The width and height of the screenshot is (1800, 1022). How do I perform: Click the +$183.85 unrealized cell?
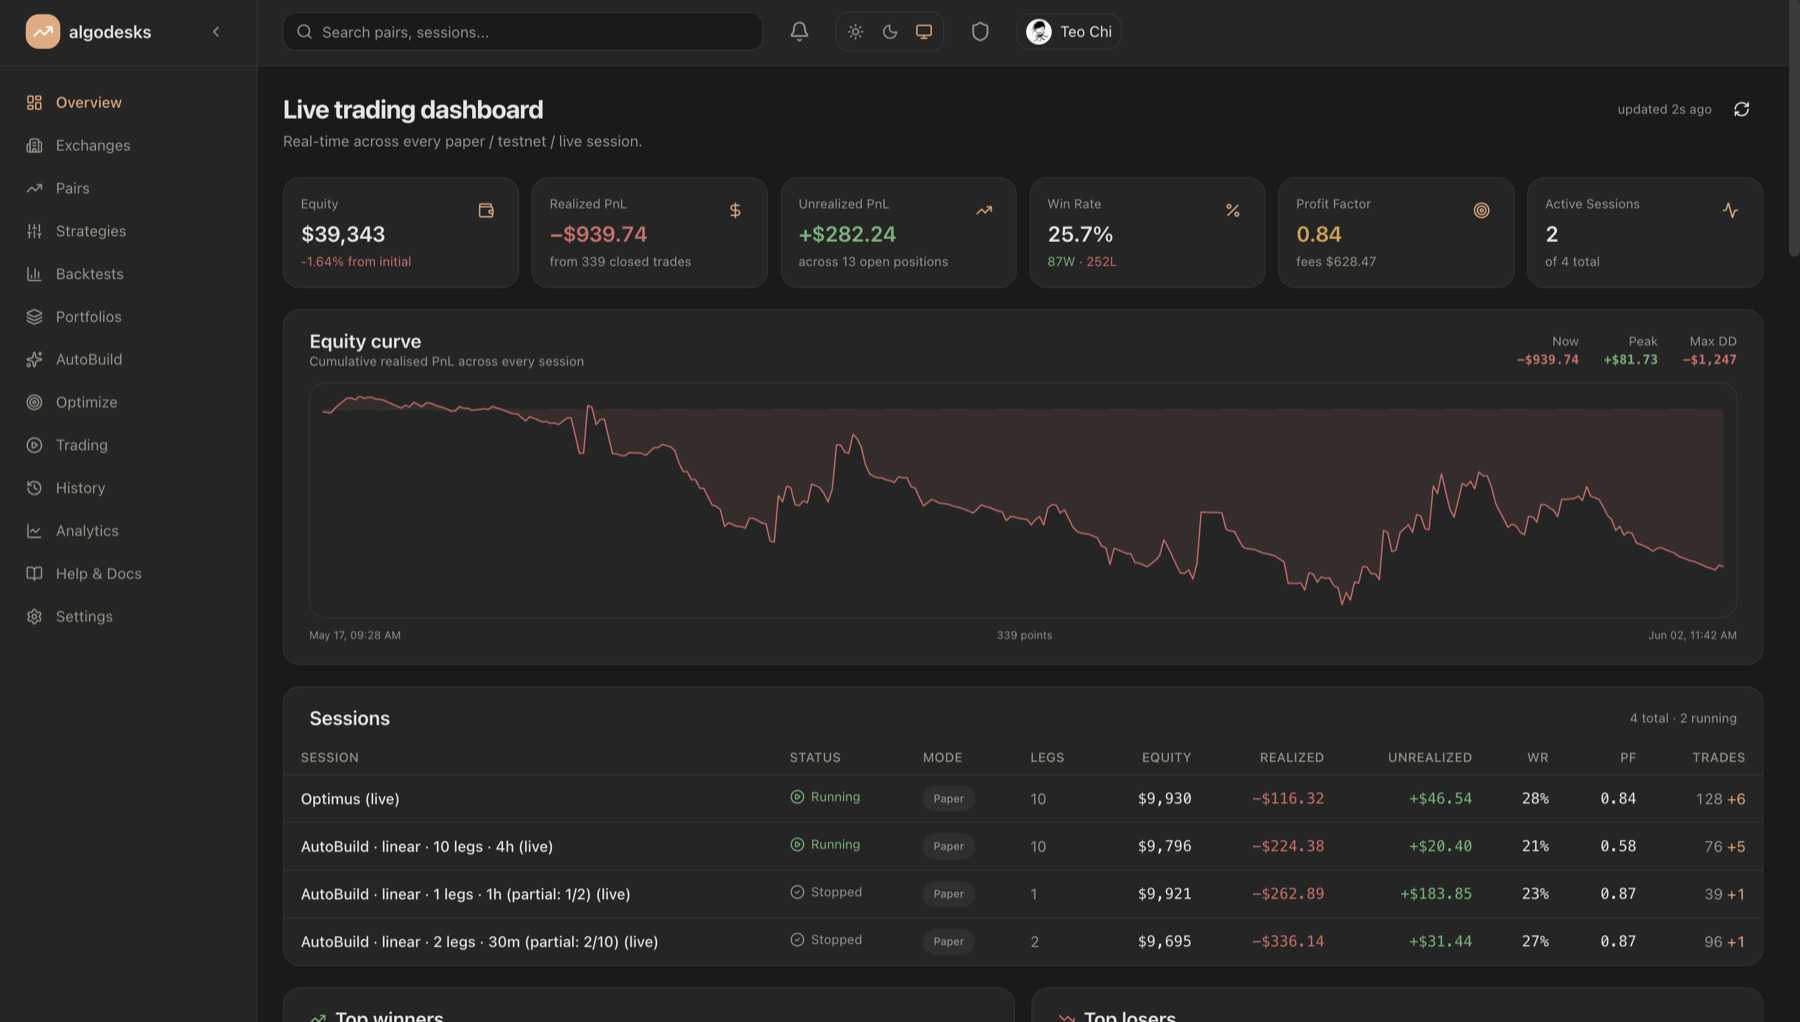(1435, 894)
